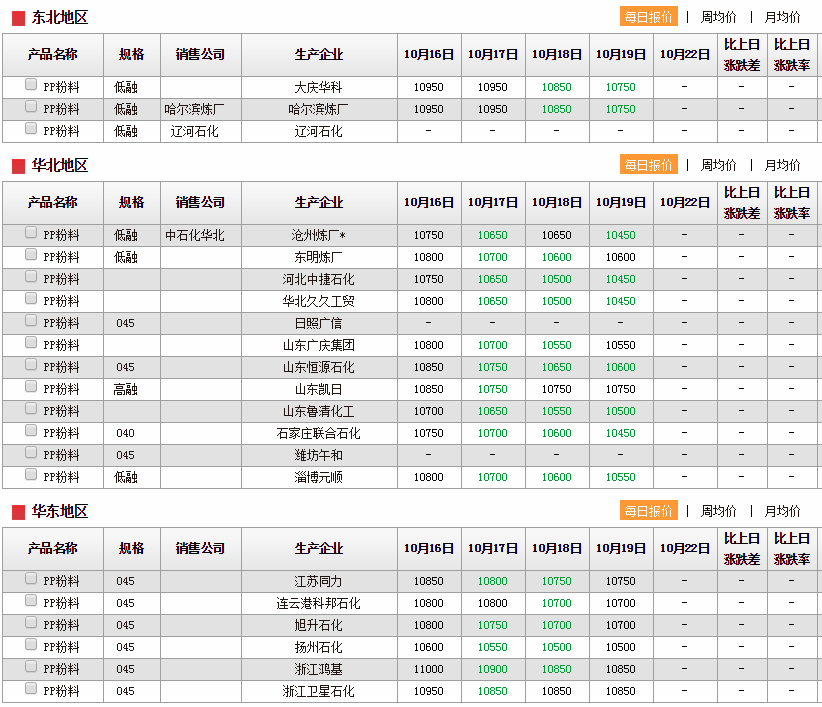Select the 淄博元顺 row checkbox
The image size is (822, 707).
31,474
